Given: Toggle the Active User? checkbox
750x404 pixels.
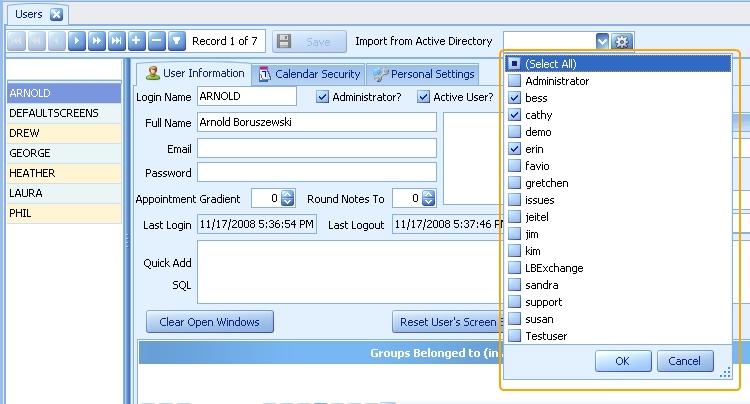Looking at the screenshot, I should click(423, 97).
